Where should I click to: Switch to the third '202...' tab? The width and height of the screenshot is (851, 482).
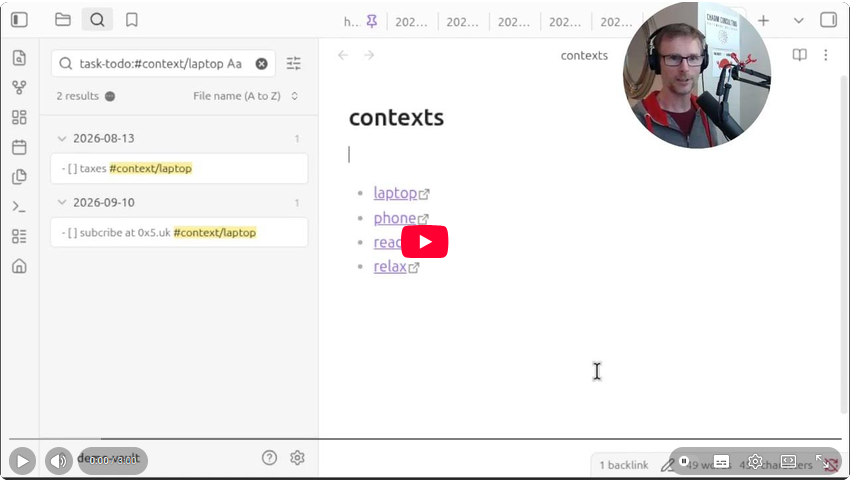pyautogui.click(x=514, y=22)
